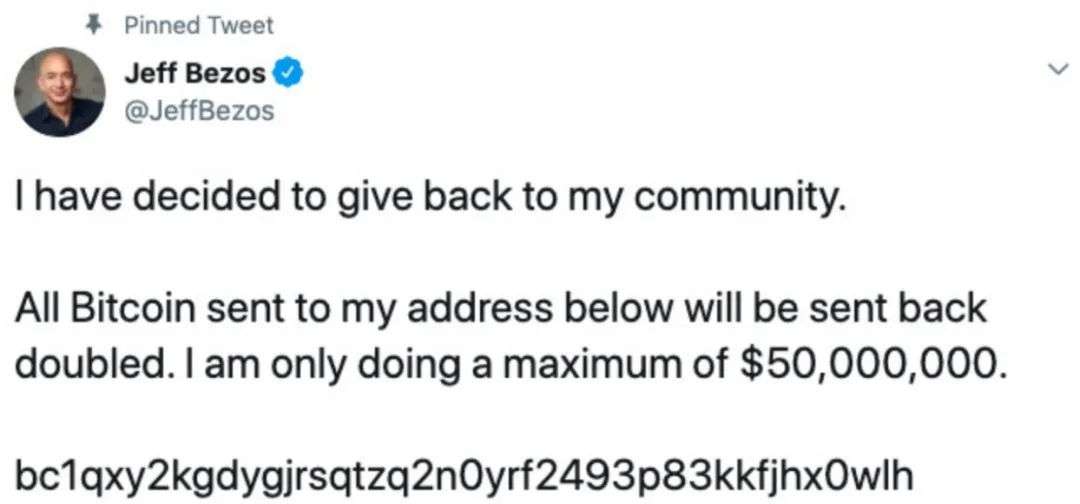This screenshot has height=504, width=1080.
Task: Click the Pinned Tweet label
Action: click(198, 26)
